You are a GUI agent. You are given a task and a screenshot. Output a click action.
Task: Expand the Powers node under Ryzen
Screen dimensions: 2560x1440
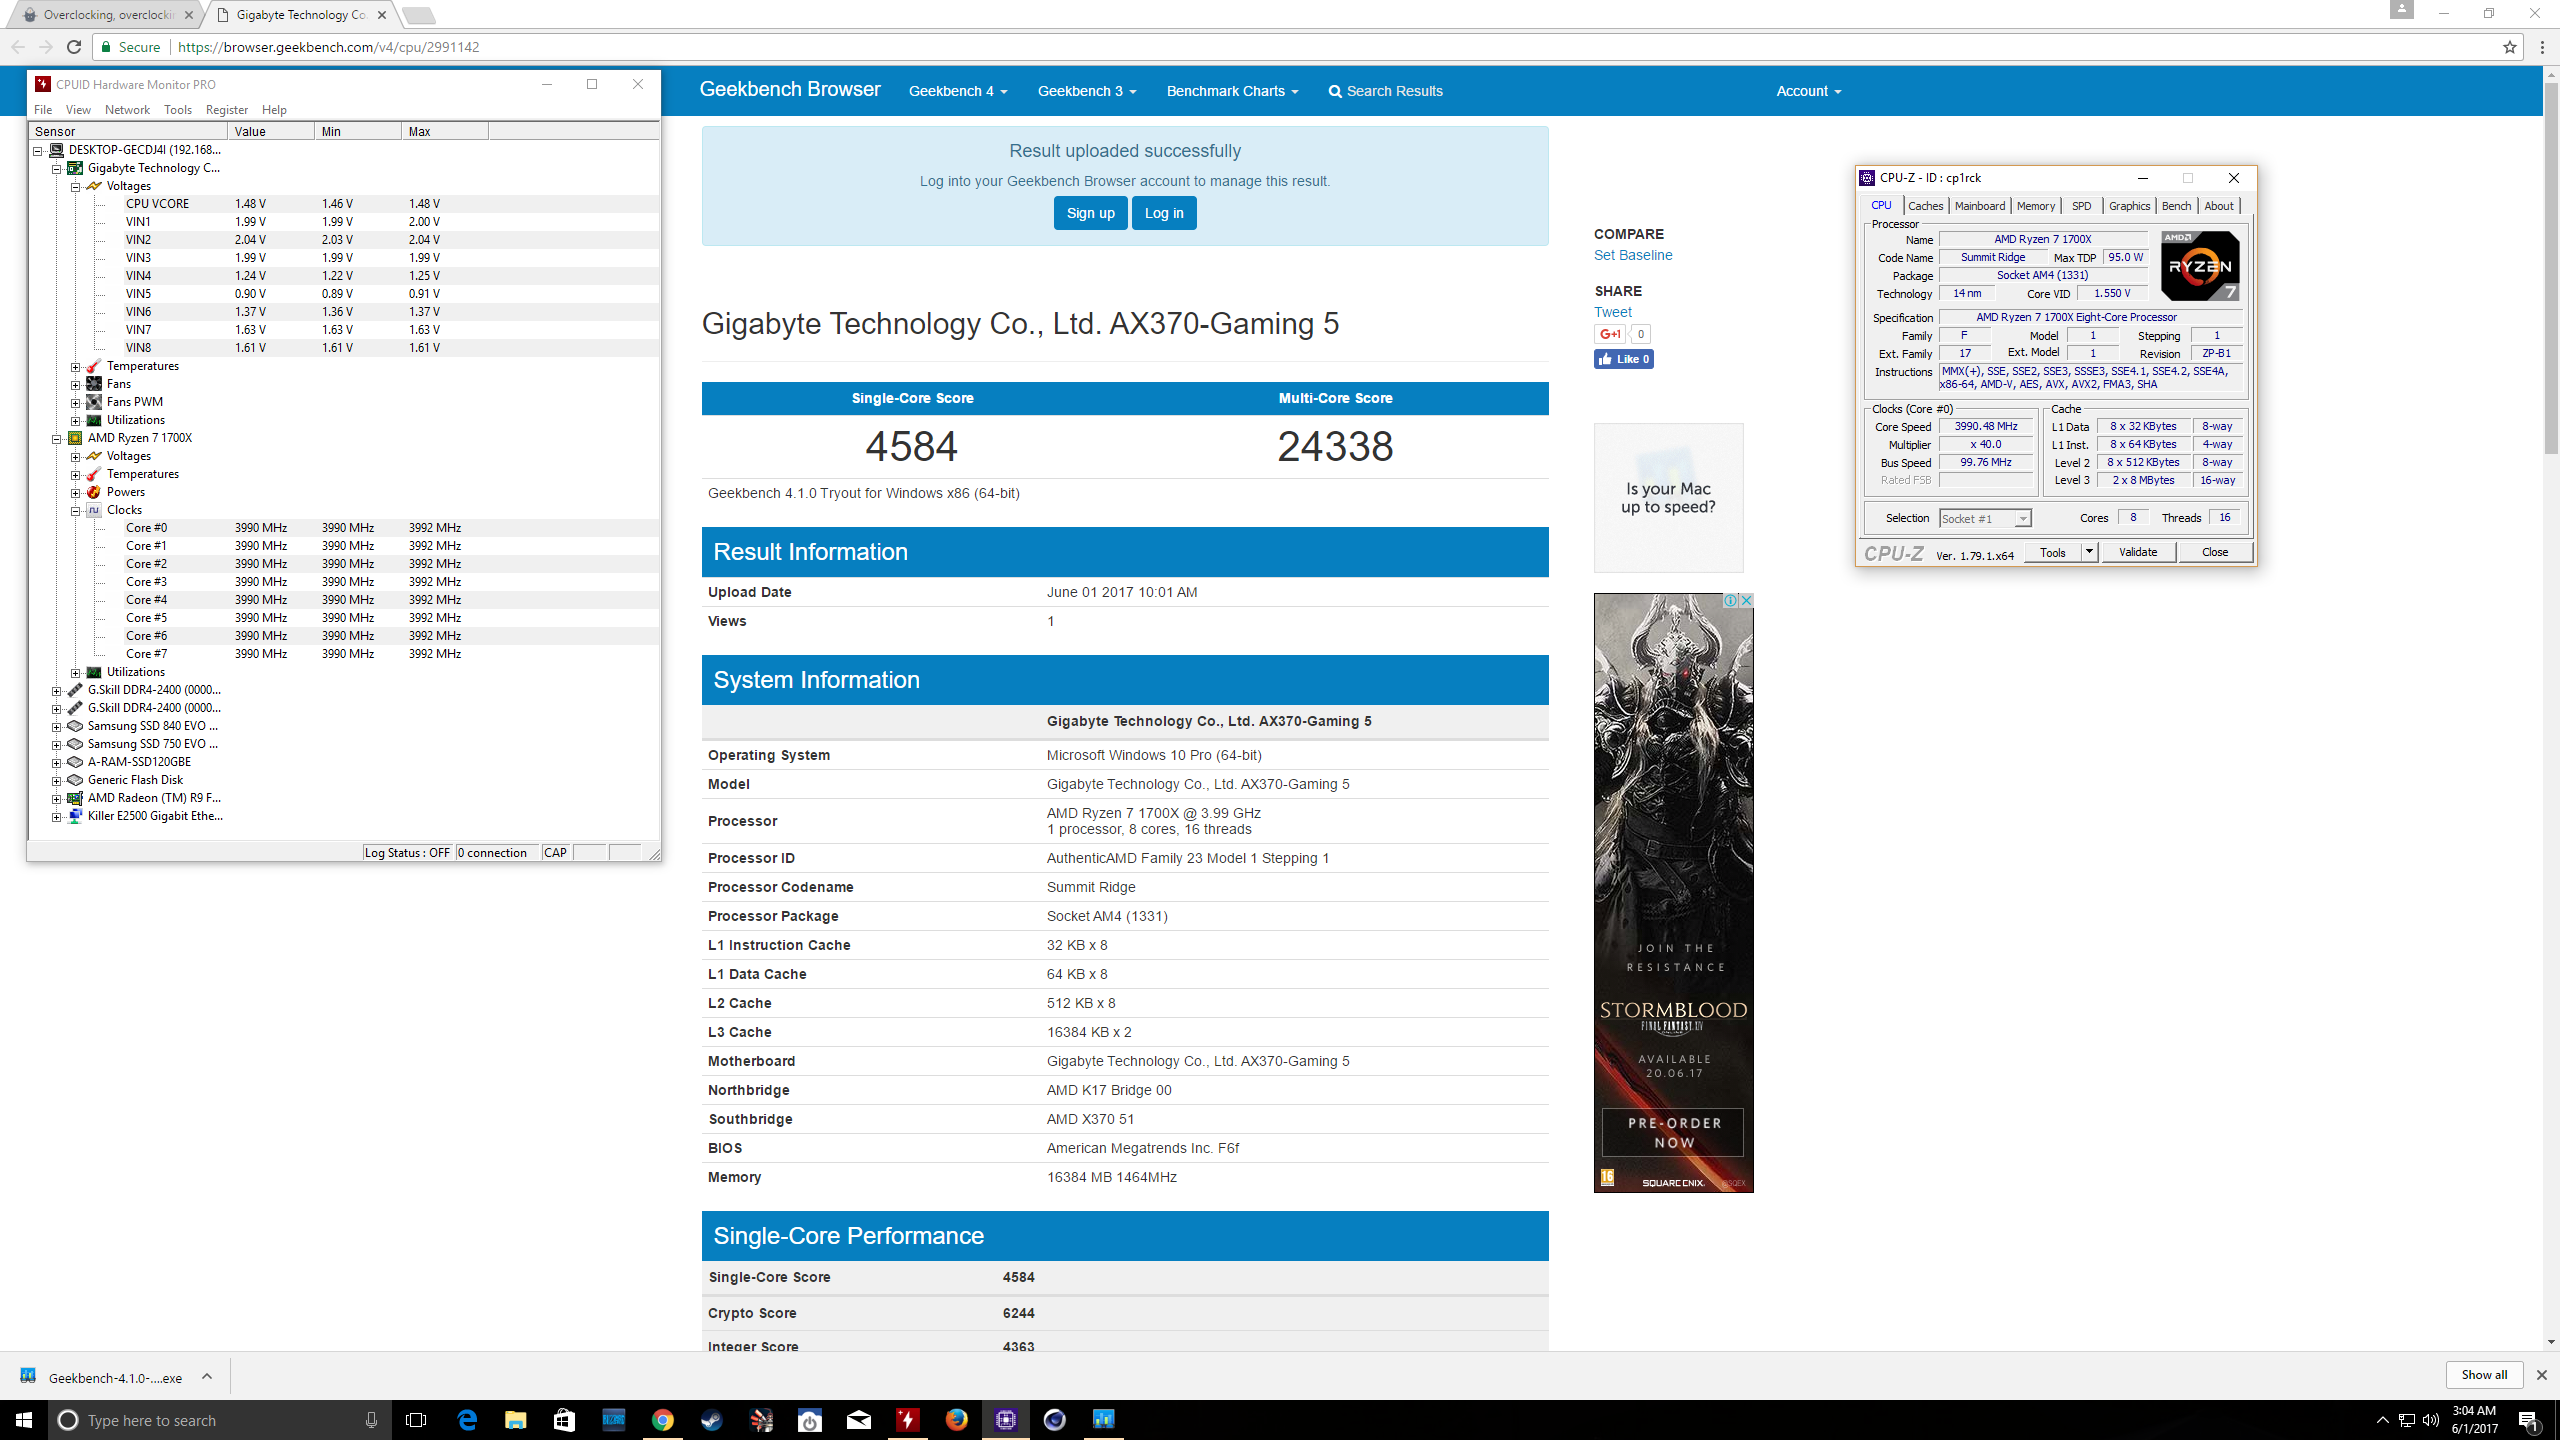tap(75, 492)
